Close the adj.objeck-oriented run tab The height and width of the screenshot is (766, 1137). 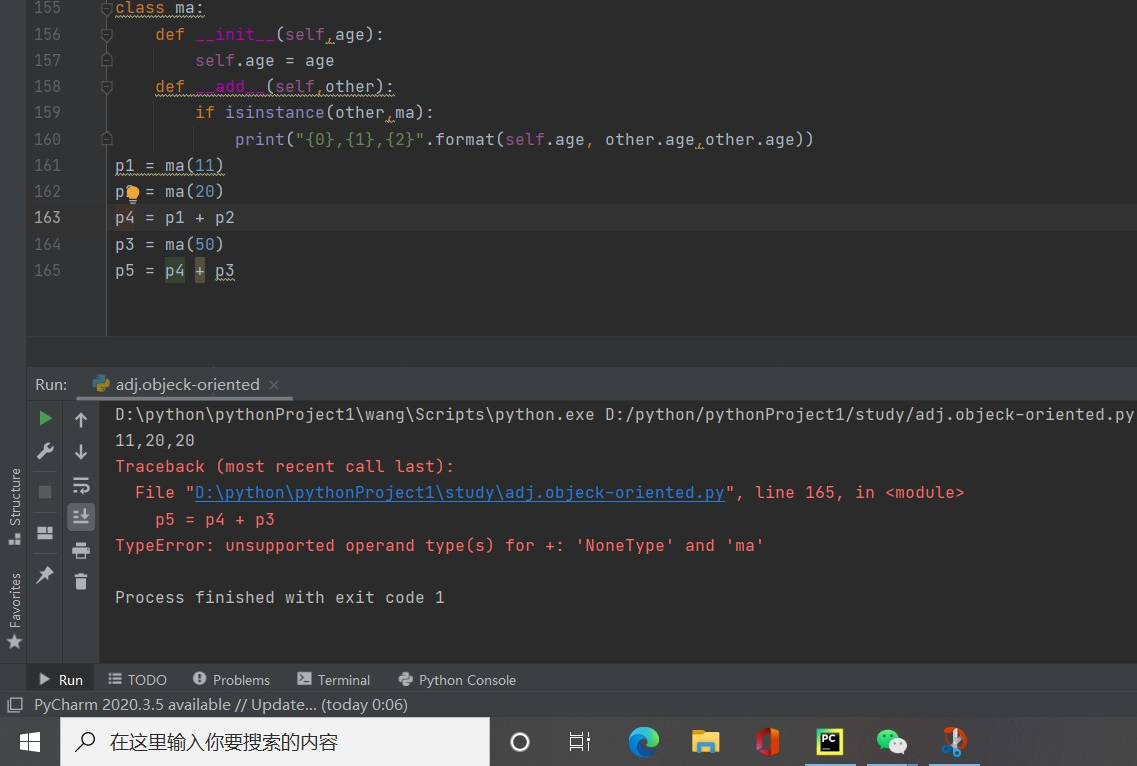coord(274,385)
